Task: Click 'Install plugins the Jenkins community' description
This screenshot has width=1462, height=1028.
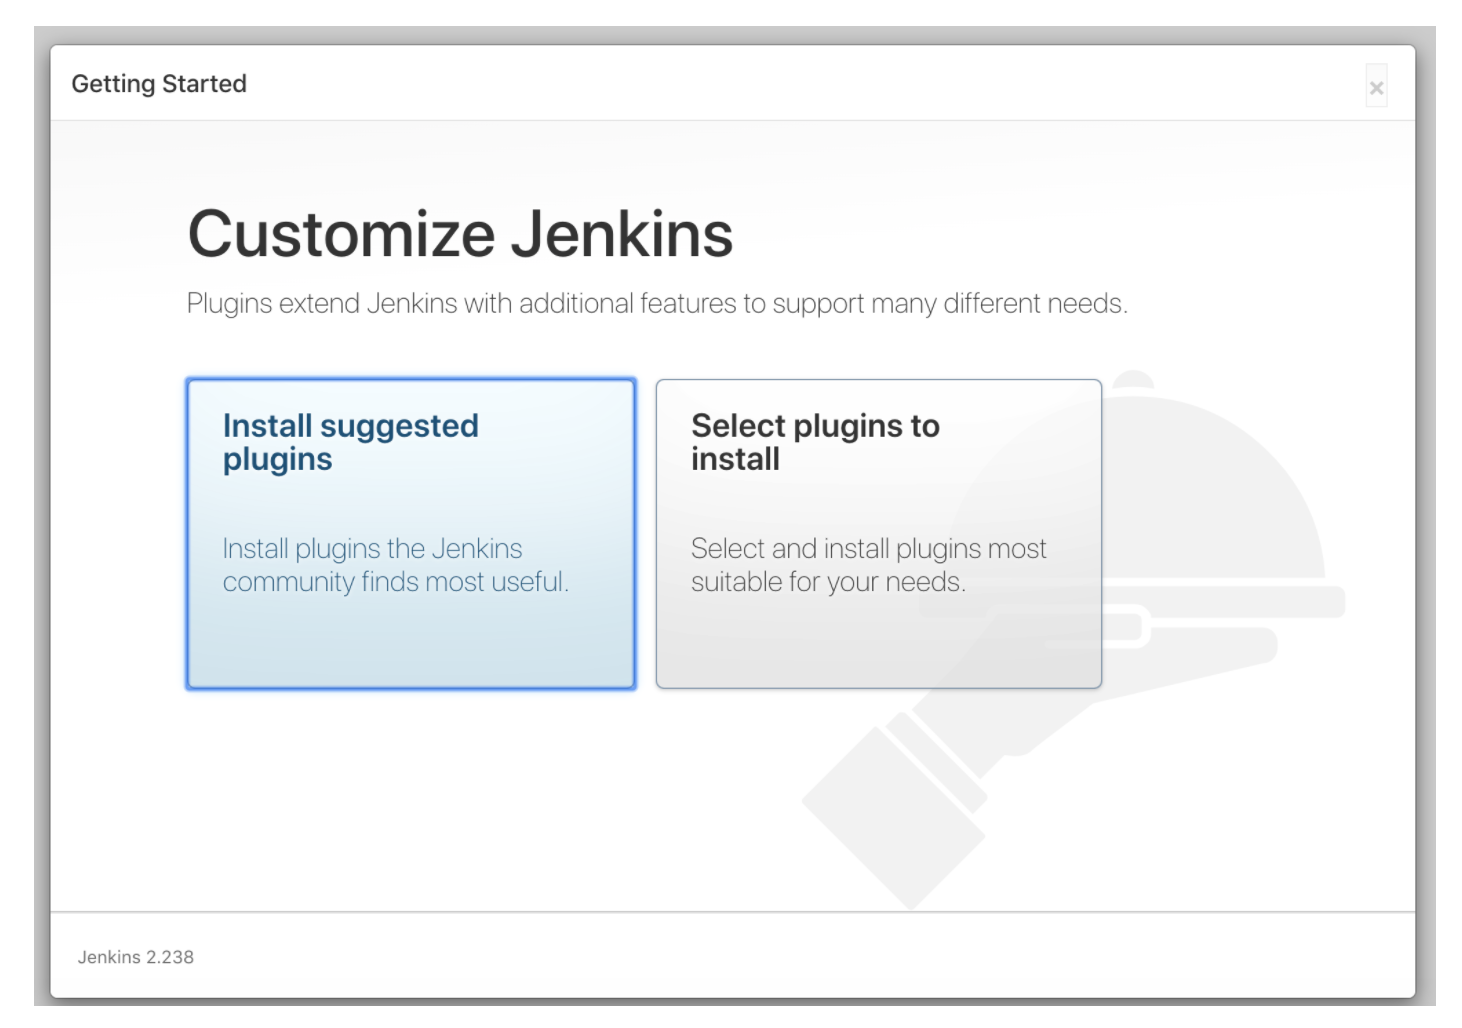Action: point(395,565)
